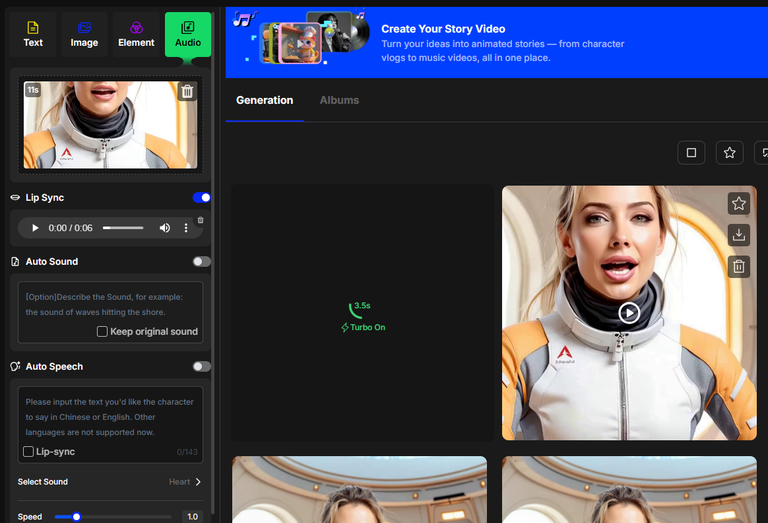Open audio player more options menu
This screenshot has width=768, height=523.
pyautogui.click(x=186, y=228)
